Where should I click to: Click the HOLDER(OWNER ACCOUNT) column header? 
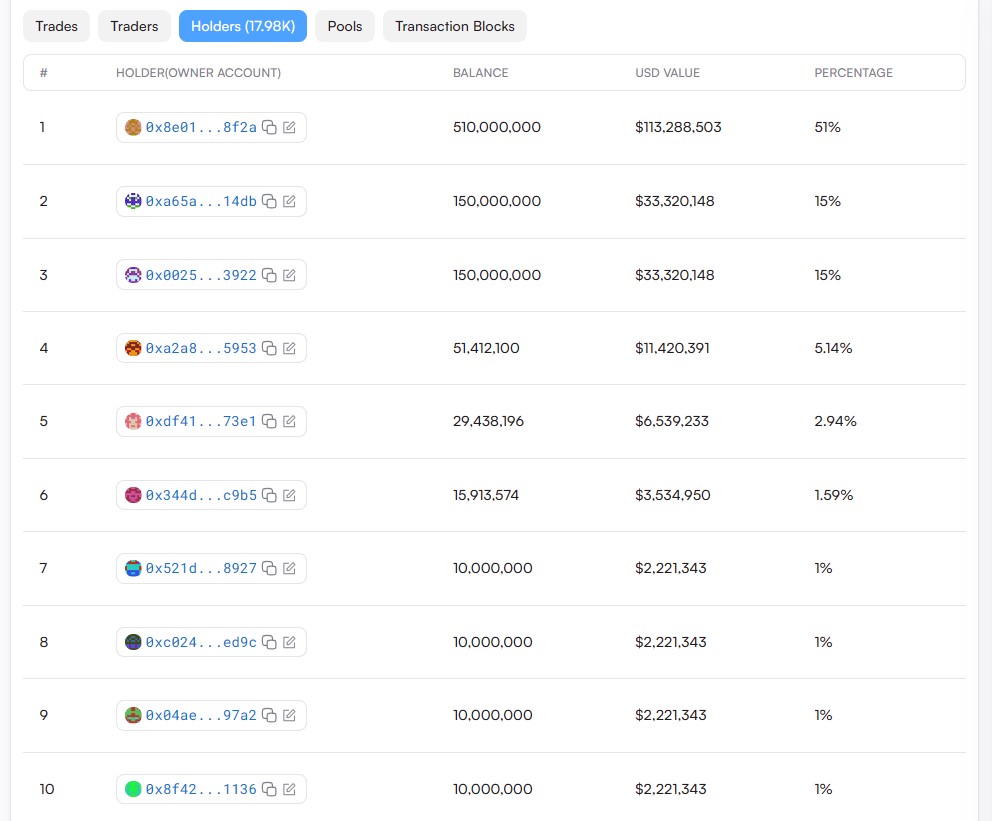198,73
